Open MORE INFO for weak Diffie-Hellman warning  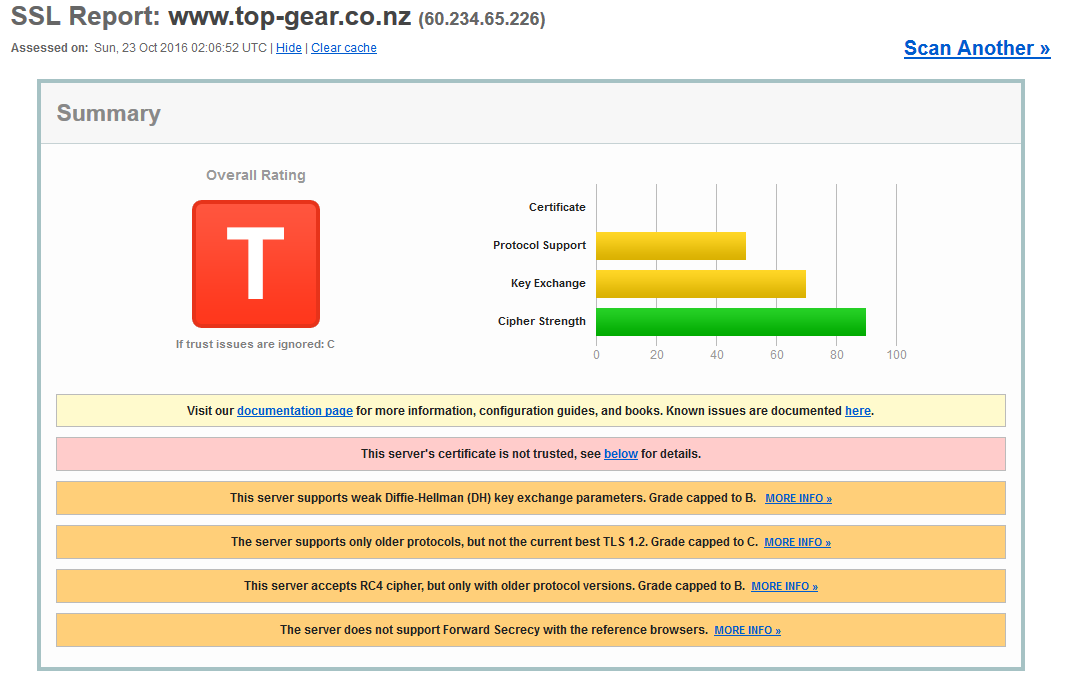click(798, 498)
